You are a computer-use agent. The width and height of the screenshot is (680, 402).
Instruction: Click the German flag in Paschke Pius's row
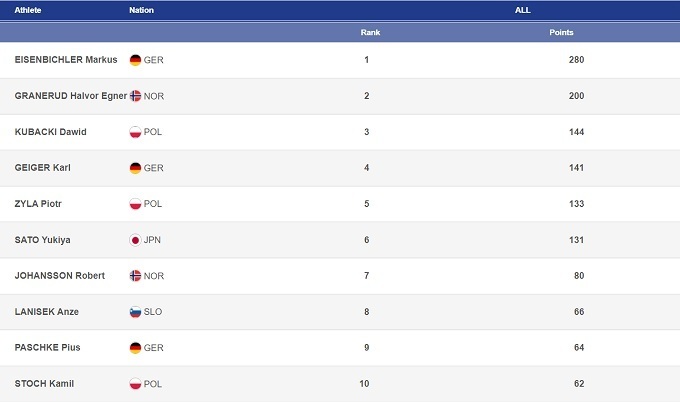(x=135, y=348)
